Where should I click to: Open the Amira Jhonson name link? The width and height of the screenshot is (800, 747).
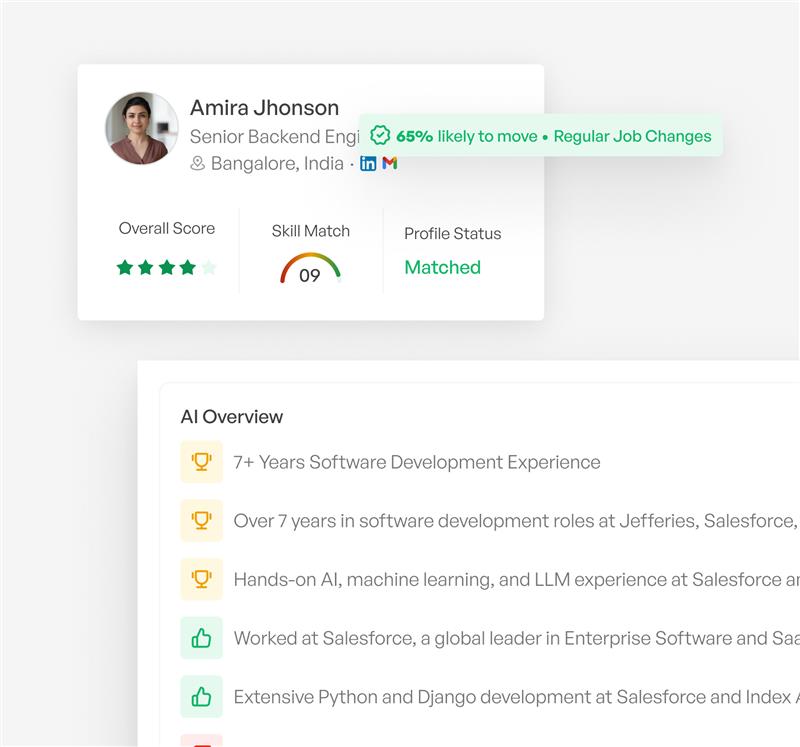(x=264, y=108)
